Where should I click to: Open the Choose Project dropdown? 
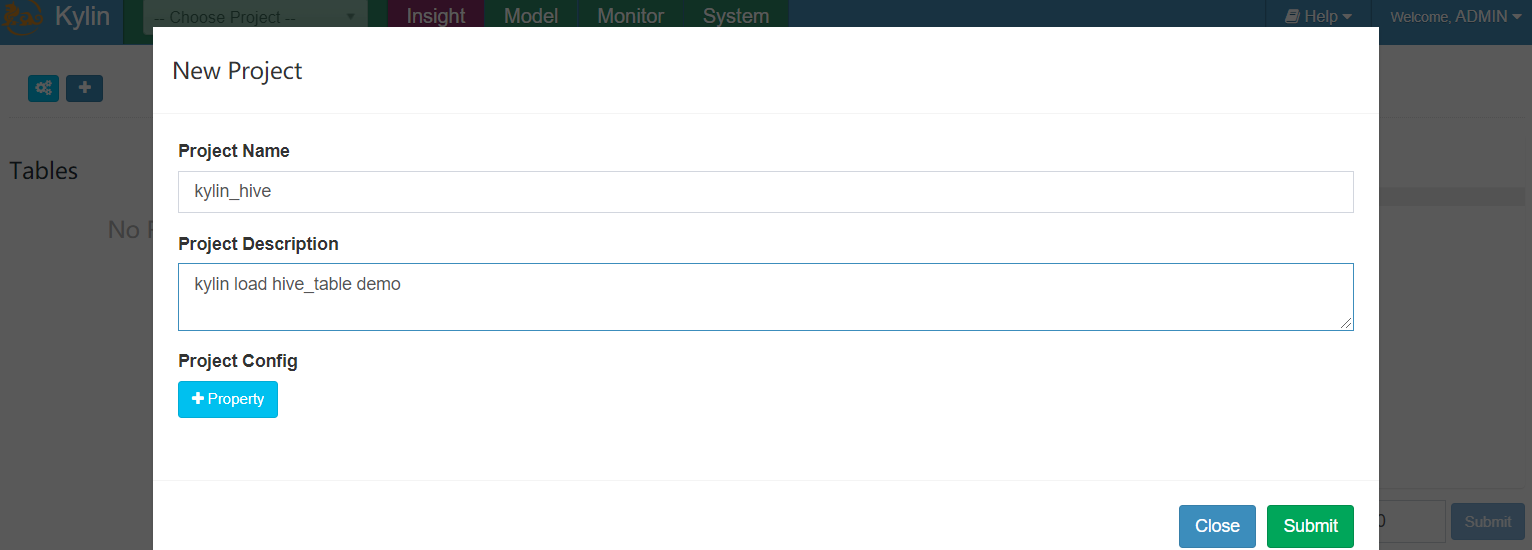tap(255, 17)
